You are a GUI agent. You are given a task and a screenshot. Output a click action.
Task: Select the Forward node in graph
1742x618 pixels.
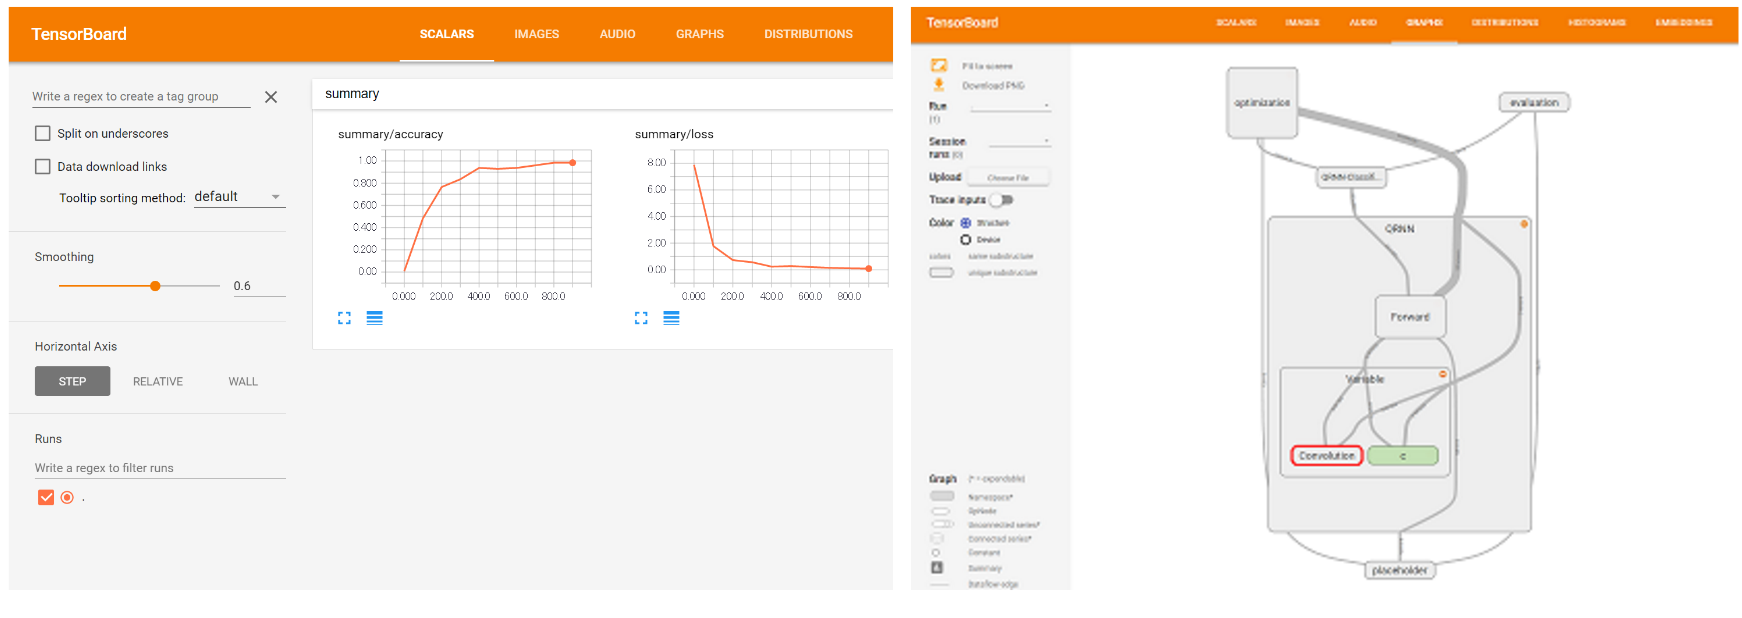point(1410,316)
